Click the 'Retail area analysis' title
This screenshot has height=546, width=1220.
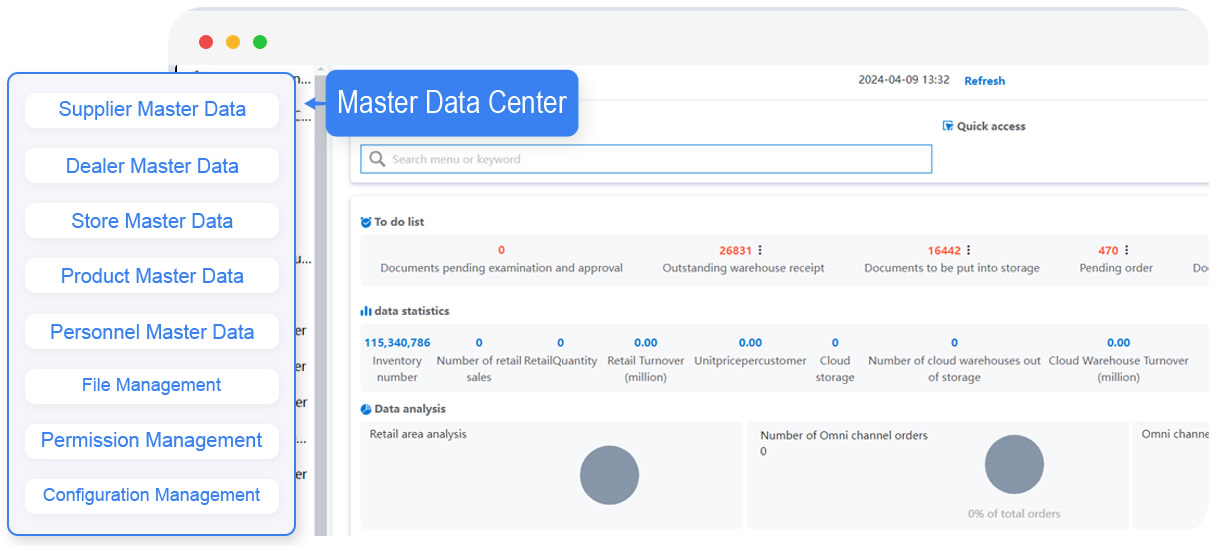coord(418,434)
